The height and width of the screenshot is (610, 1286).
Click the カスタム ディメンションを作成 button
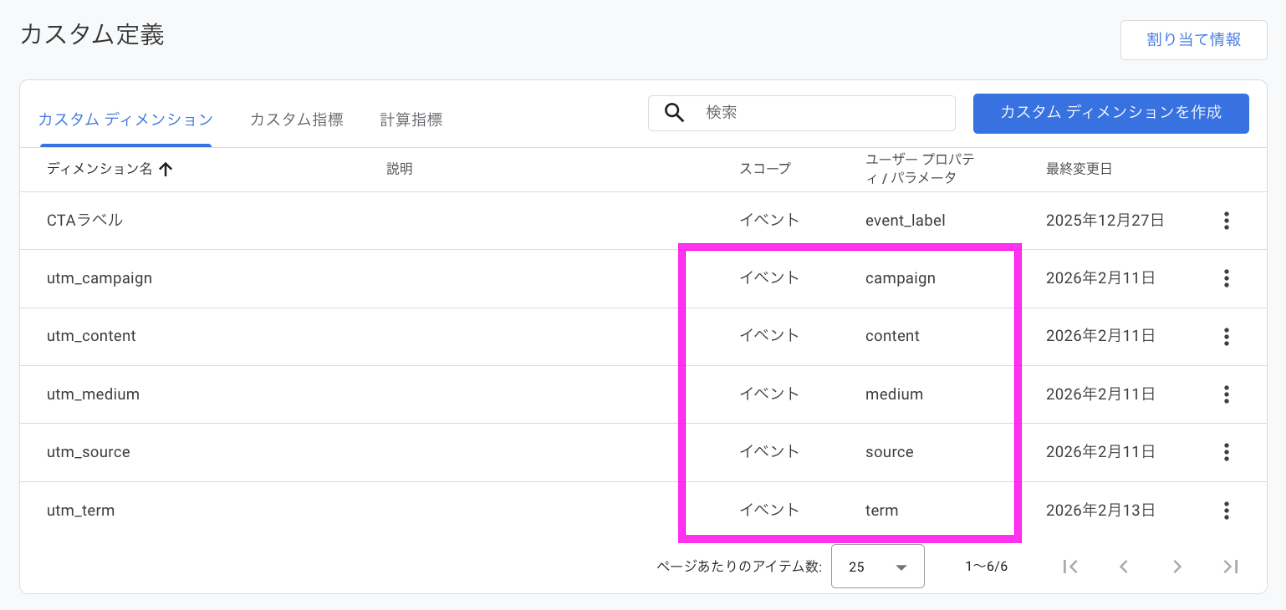(x=1110, y=113)
